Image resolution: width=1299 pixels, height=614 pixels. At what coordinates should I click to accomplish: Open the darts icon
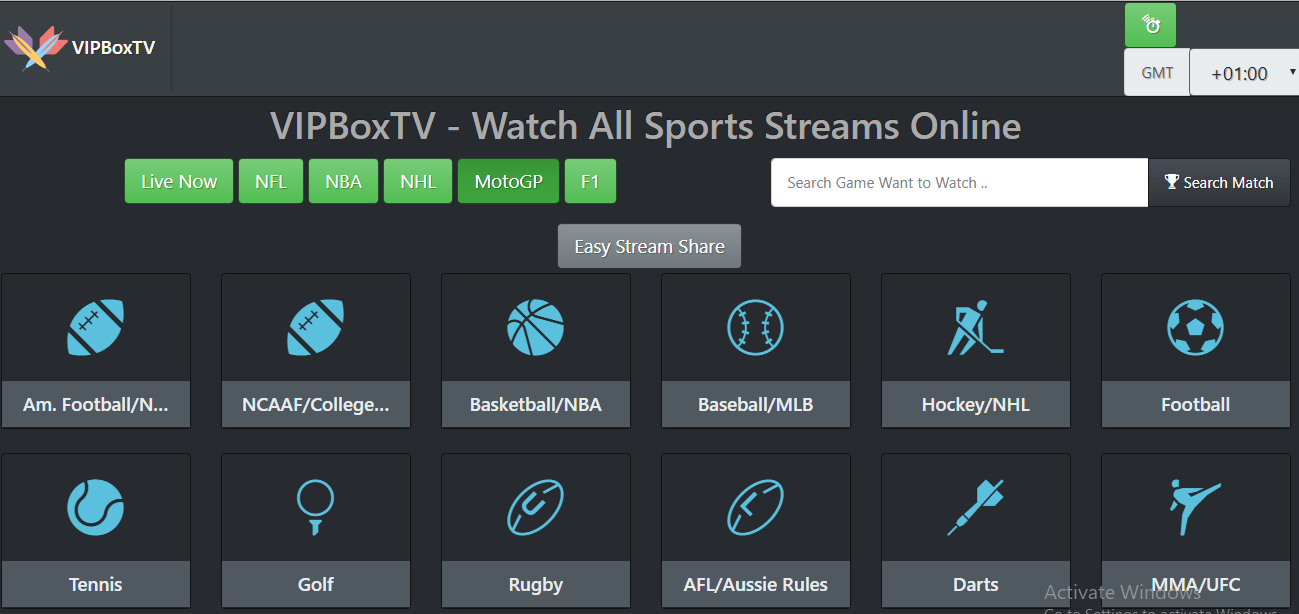point(975,507)
